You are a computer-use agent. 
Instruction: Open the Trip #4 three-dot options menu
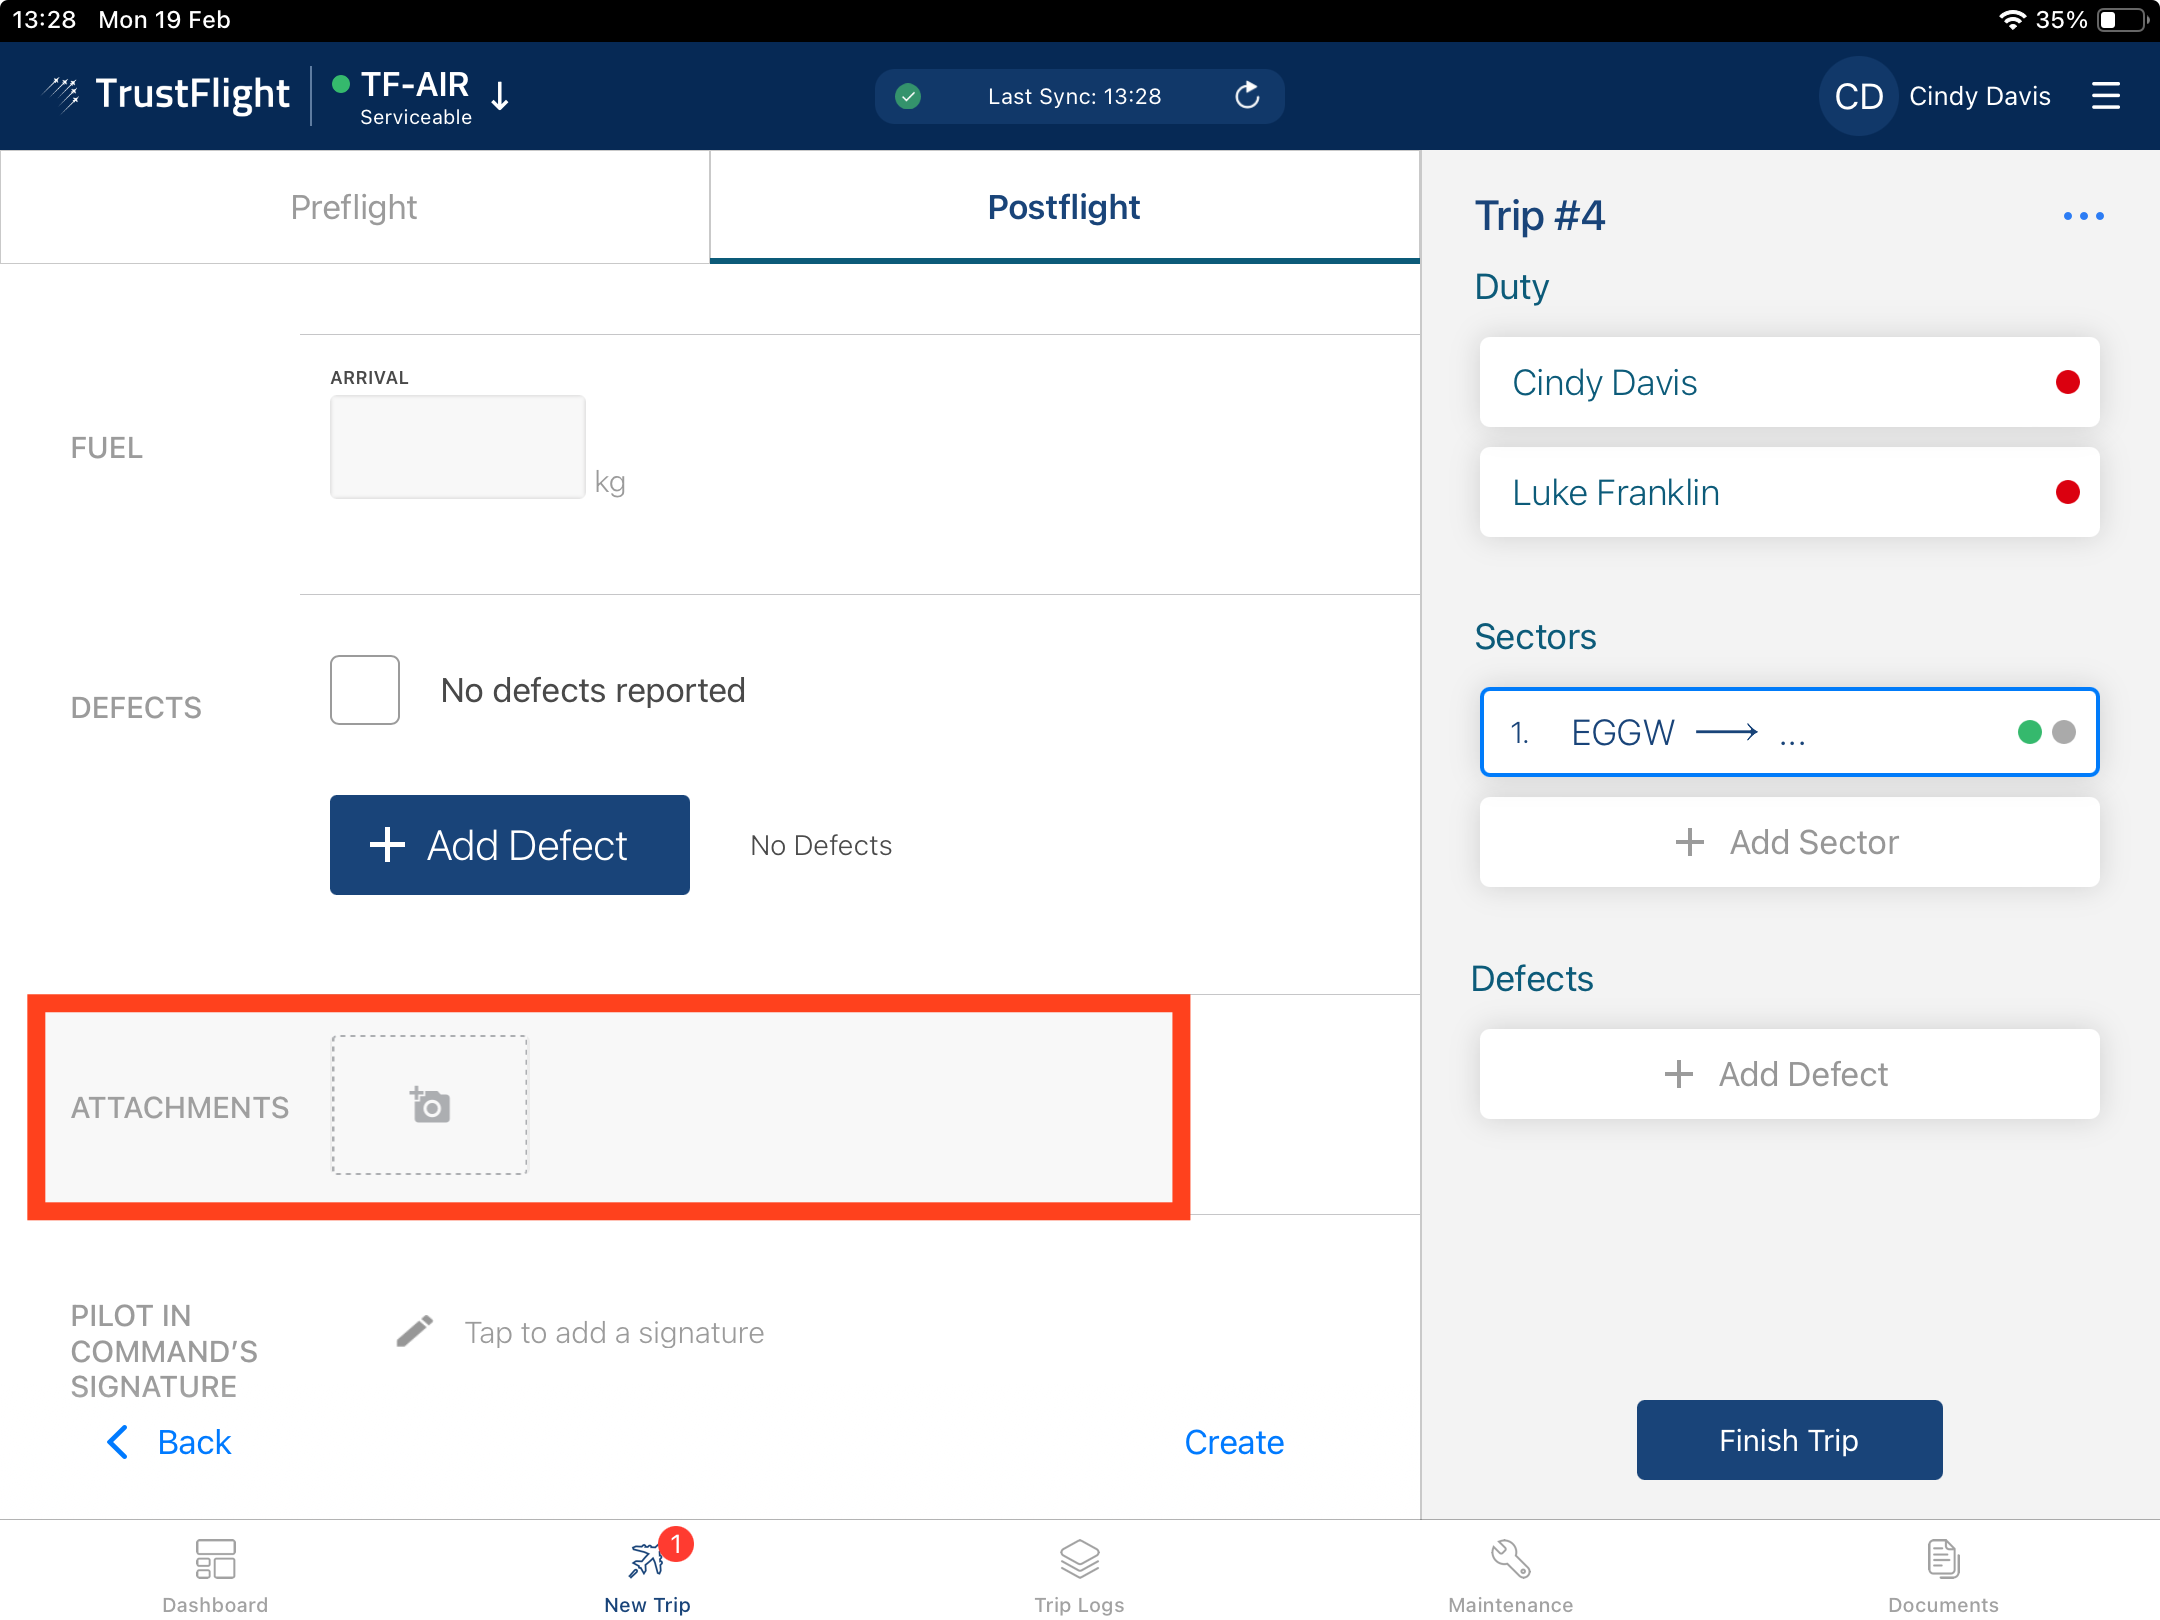[x=2083, y=216]
